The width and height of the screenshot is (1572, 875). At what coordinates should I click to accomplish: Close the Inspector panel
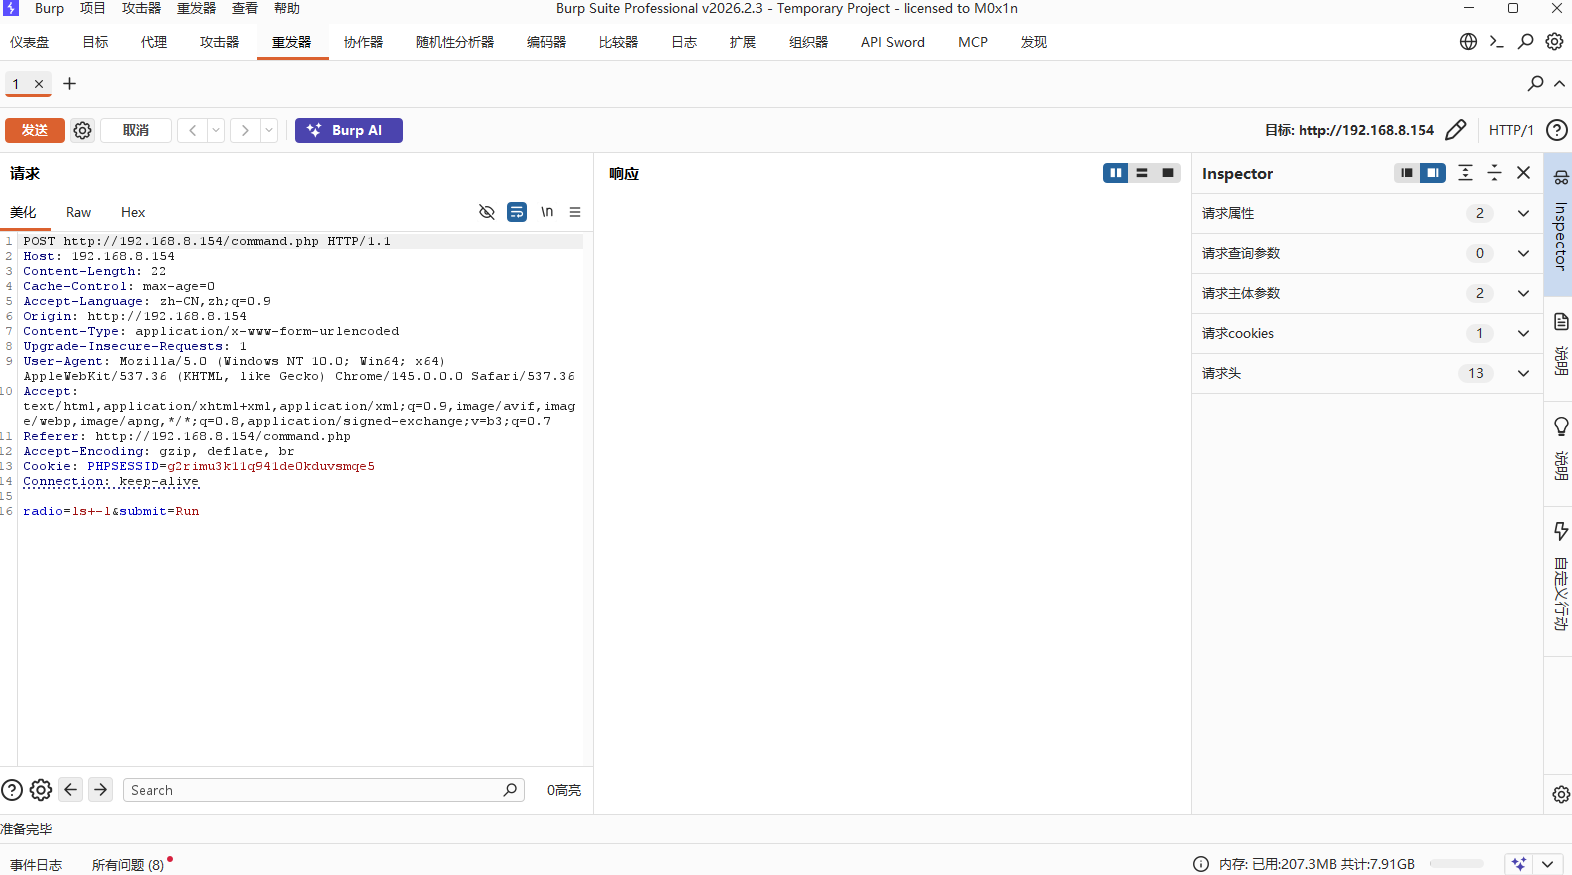[1523, 173]
